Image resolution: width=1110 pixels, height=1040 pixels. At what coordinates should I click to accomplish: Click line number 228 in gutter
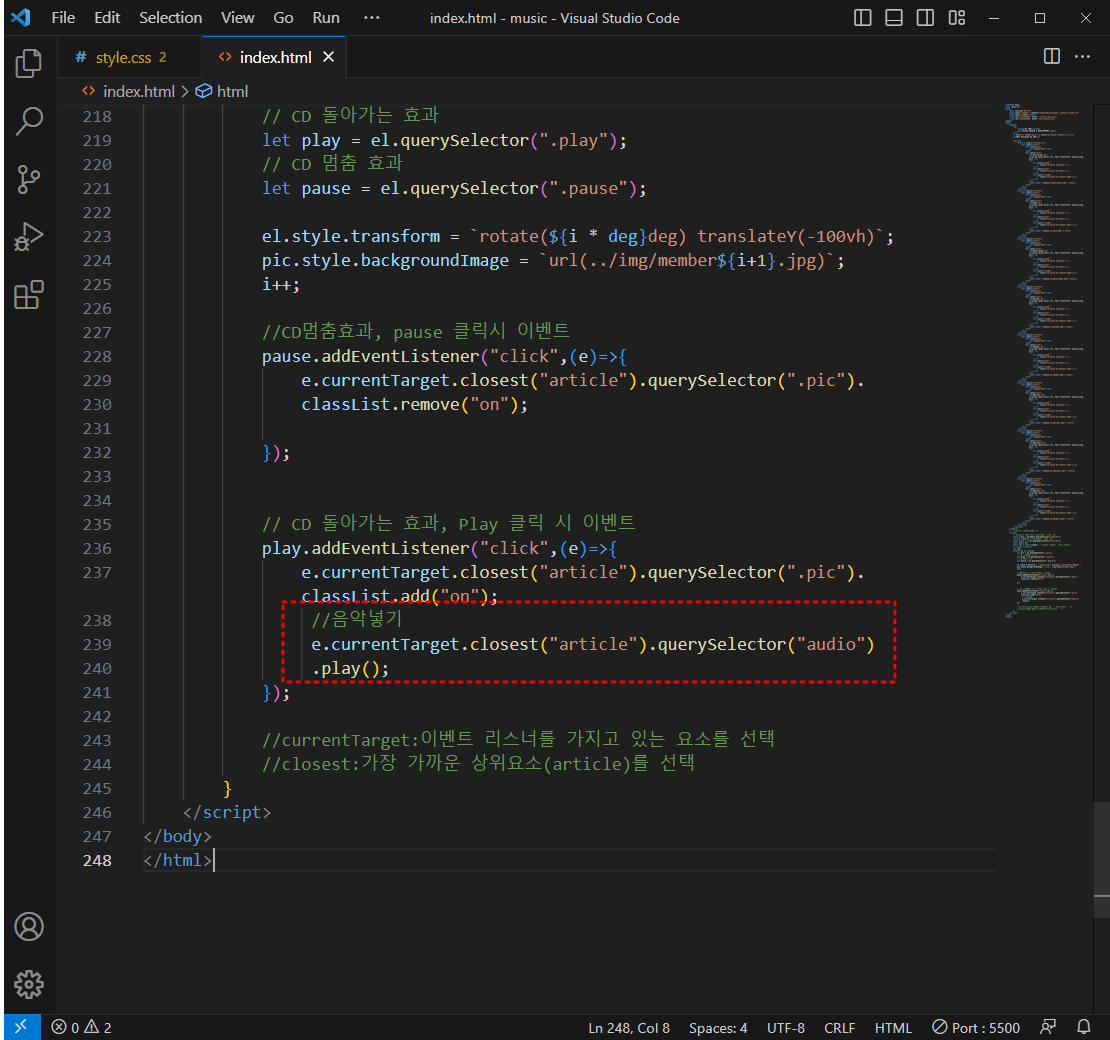tap(97, 356)
